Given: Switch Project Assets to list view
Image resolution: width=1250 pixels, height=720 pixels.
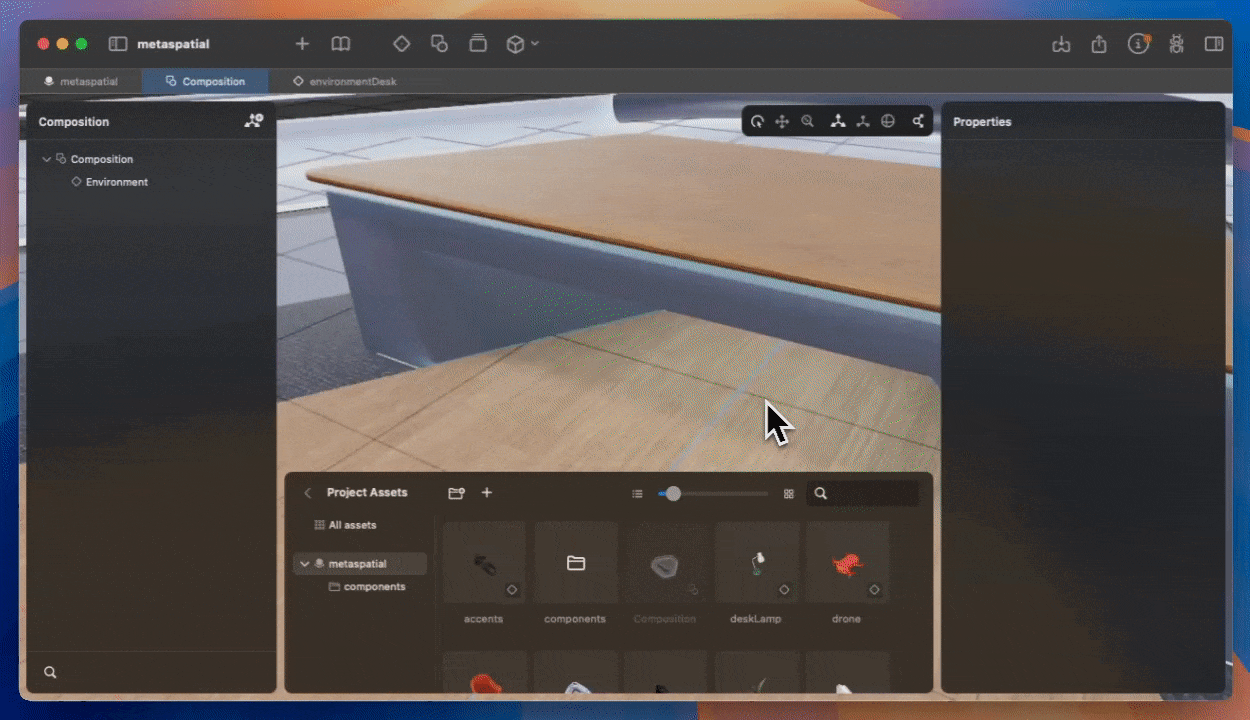Looking at the screenshot, I should pos(637,493).
